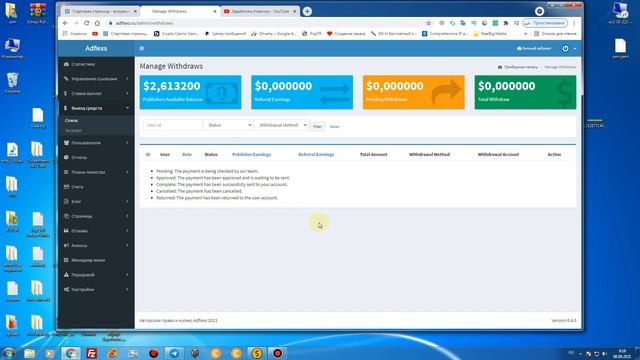The image size is (640, 360).
Task: Open the Withdrawal Method filter dropdown
Action: (282, 125)
